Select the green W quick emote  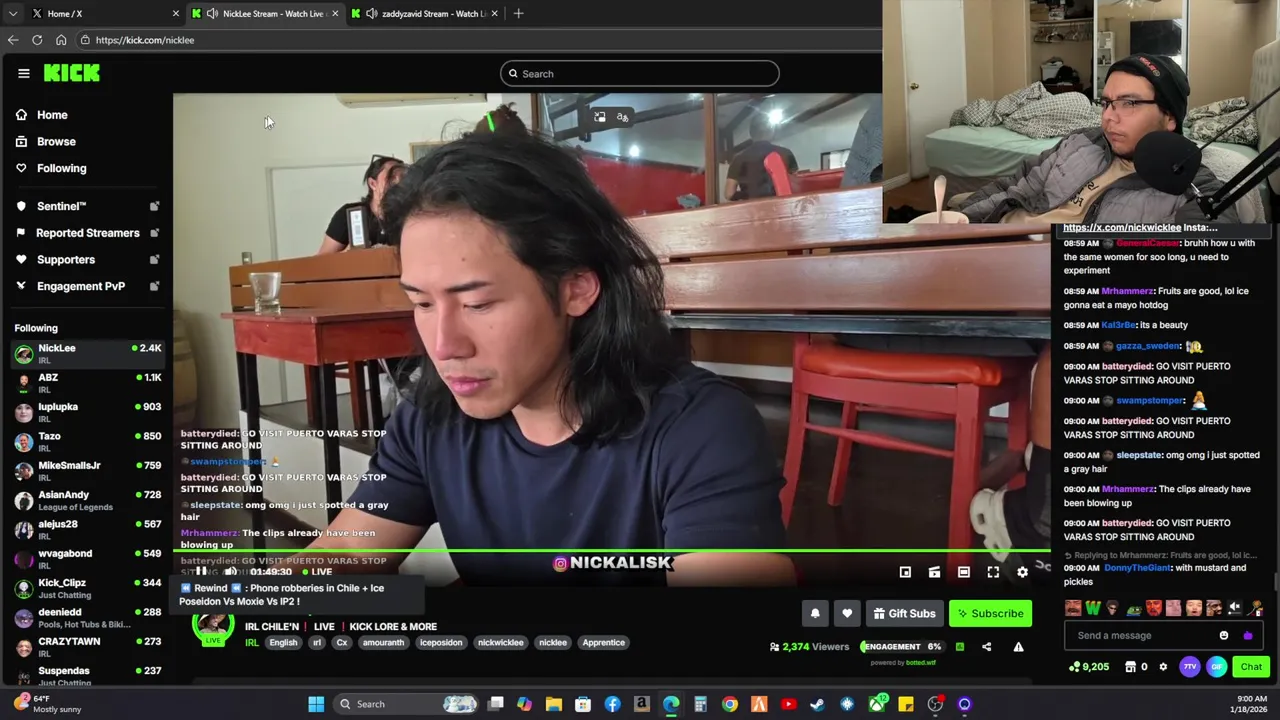pyautogui.click(x=1093, y=608)
